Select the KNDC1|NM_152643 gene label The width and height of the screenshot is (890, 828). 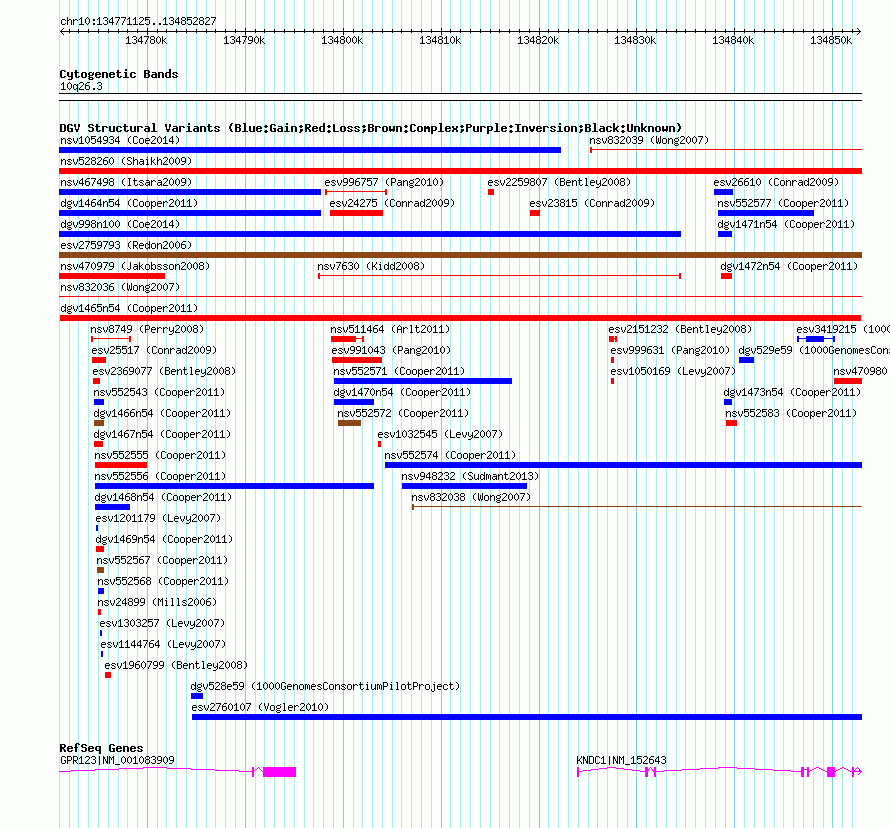[622, 760]
